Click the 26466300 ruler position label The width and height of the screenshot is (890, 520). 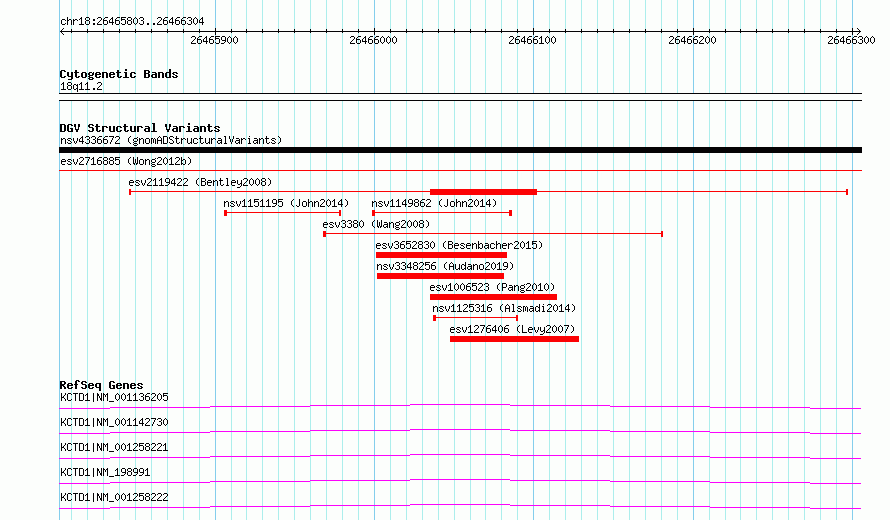[851, 40]
